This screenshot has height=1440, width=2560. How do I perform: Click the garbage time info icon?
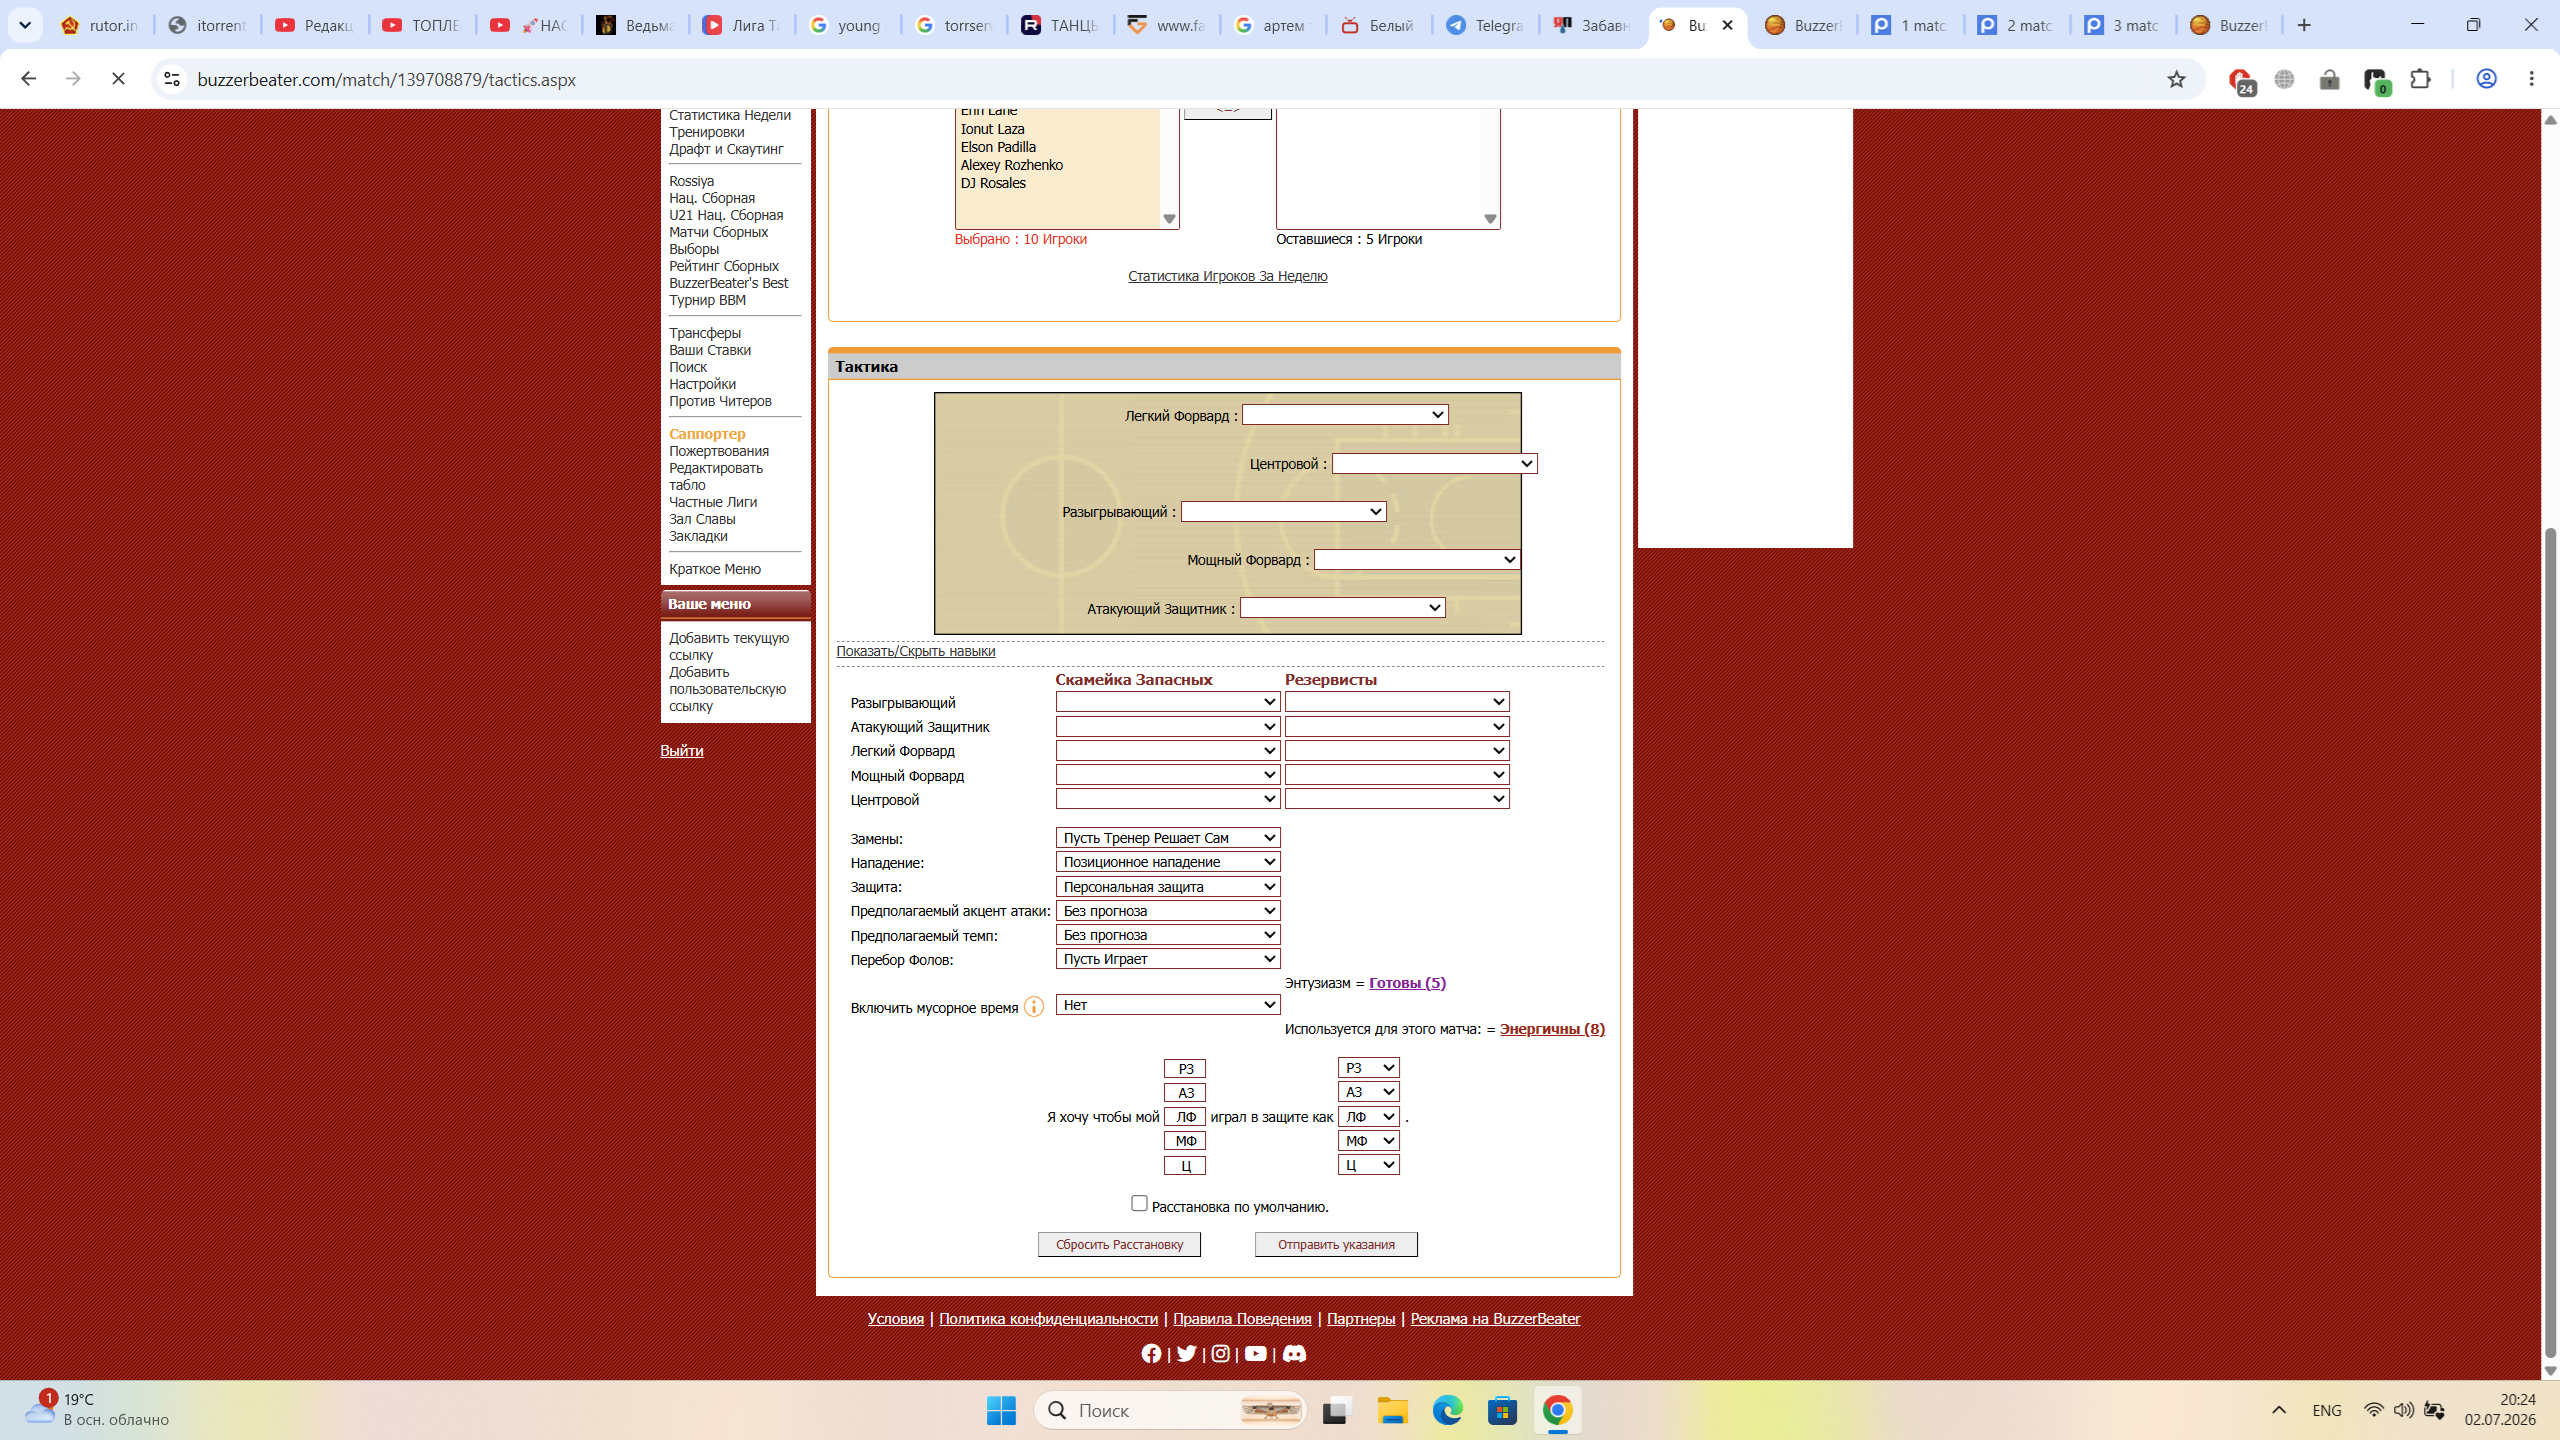point(1034,1007)
